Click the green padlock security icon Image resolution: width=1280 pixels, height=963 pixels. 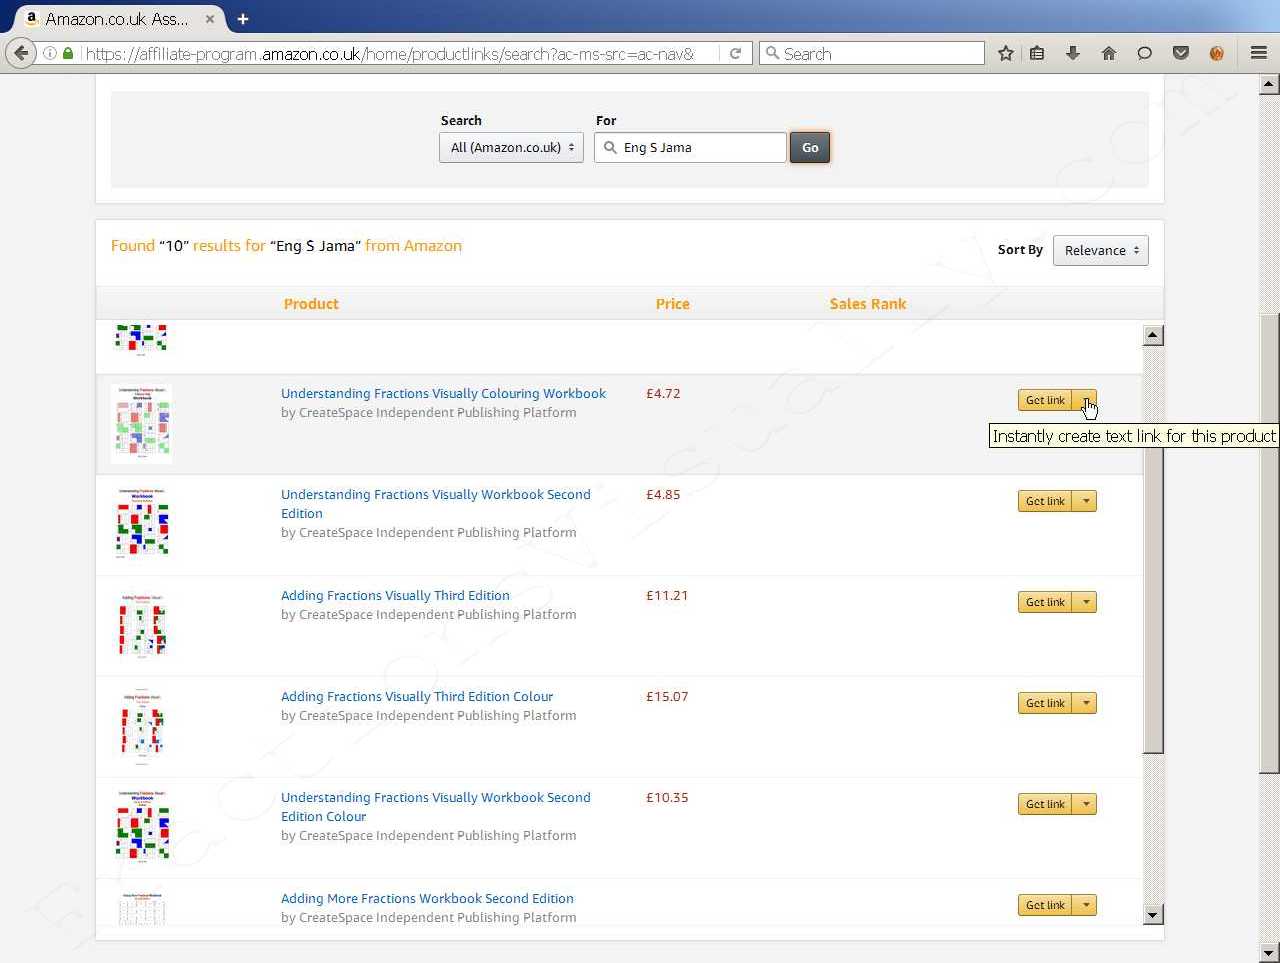point(68,53)
